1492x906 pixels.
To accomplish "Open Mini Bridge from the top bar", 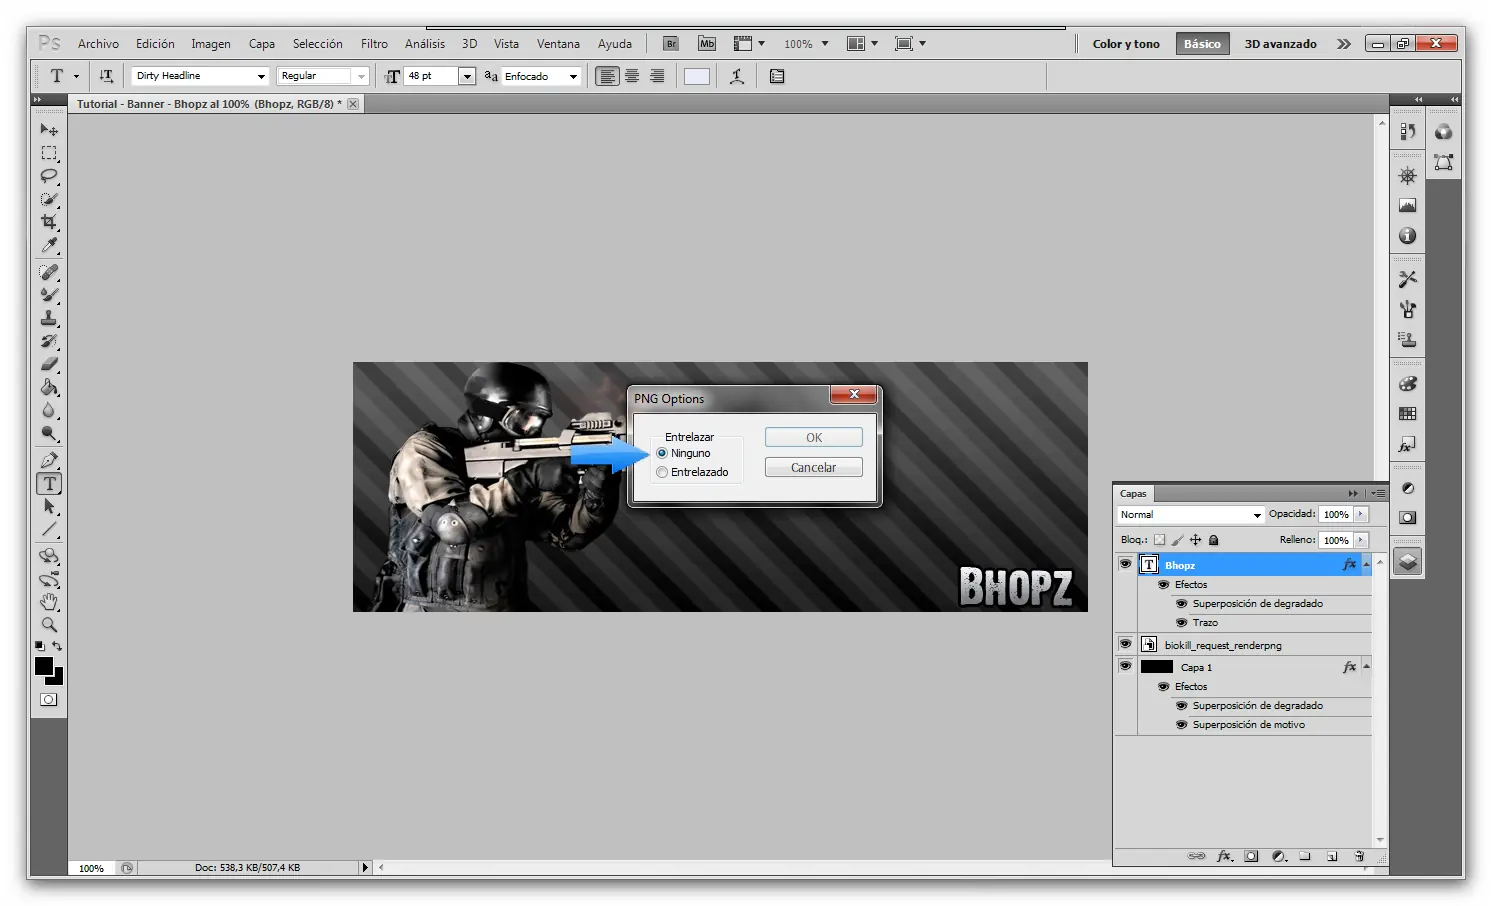I will point(707,44).
